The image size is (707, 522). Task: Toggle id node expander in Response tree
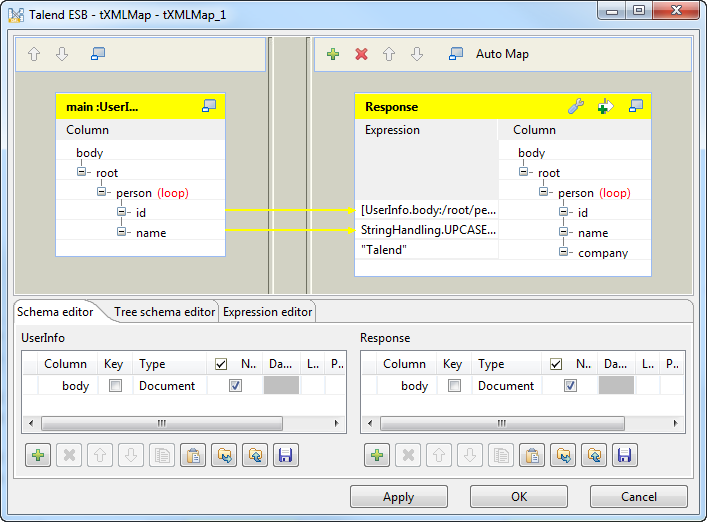click(x=563, y=211)
